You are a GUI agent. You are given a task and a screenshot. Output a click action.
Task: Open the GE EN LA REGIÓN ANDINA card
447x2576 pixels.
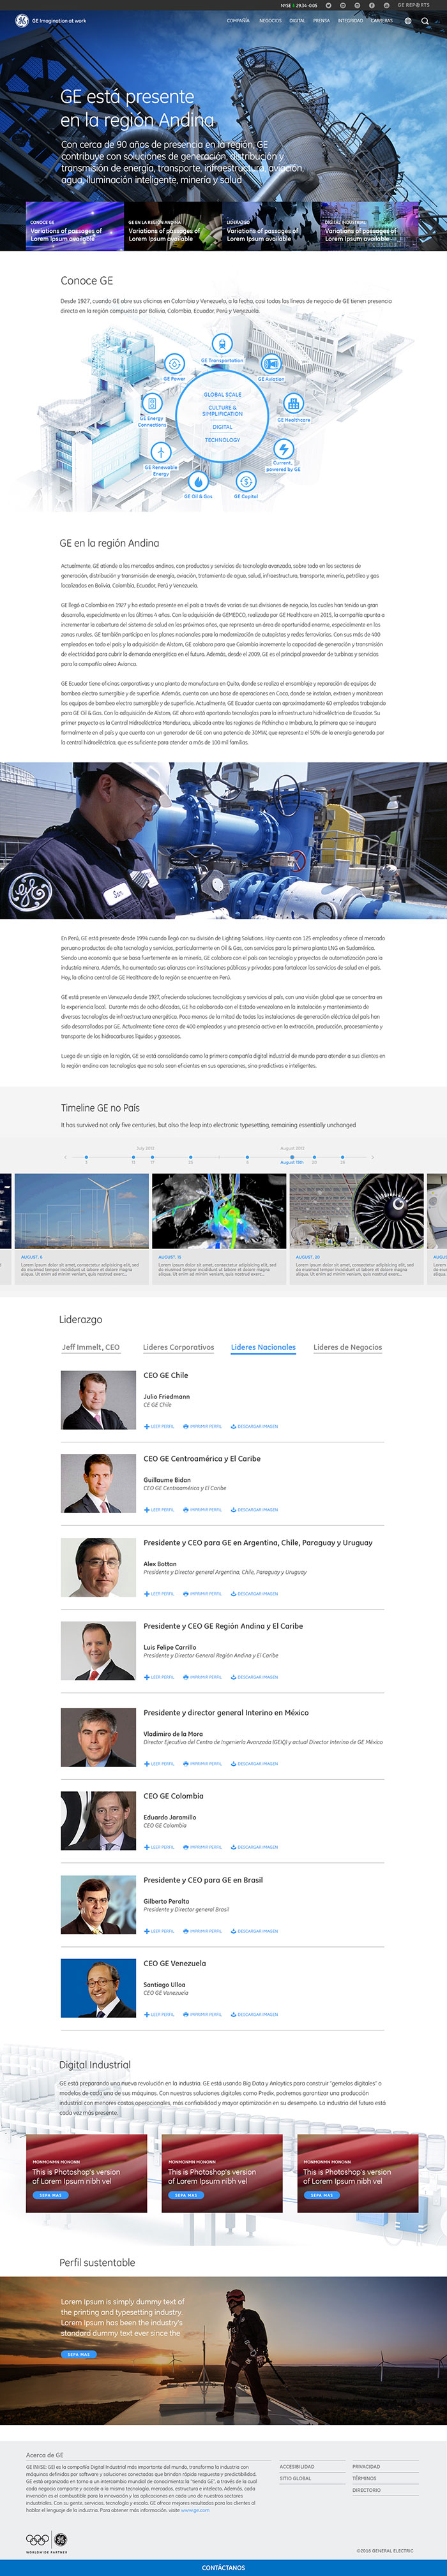pos(172,226)
